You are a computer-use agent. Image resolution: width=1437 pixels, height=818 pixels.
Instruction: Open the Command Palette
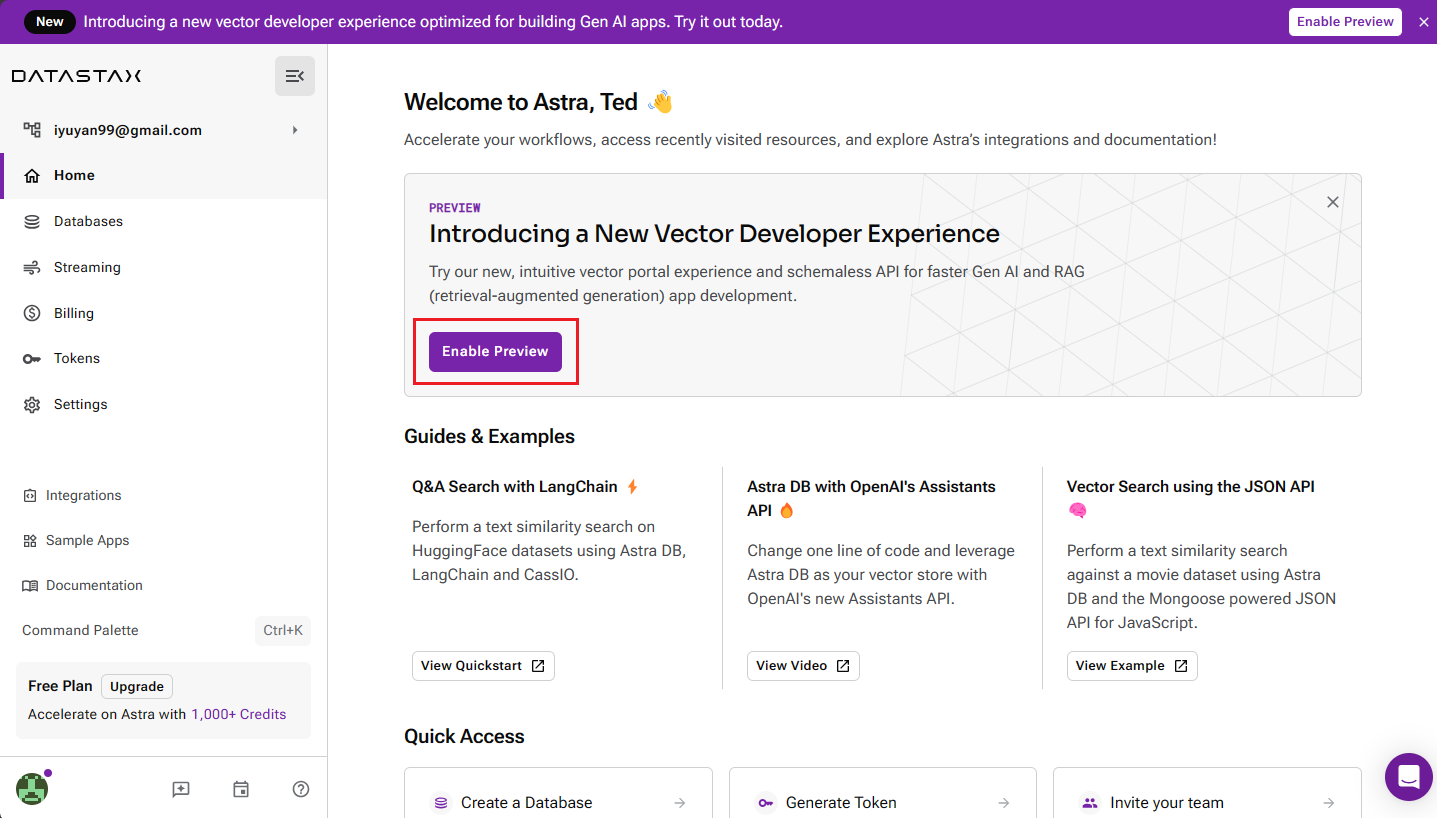point(80,630)
